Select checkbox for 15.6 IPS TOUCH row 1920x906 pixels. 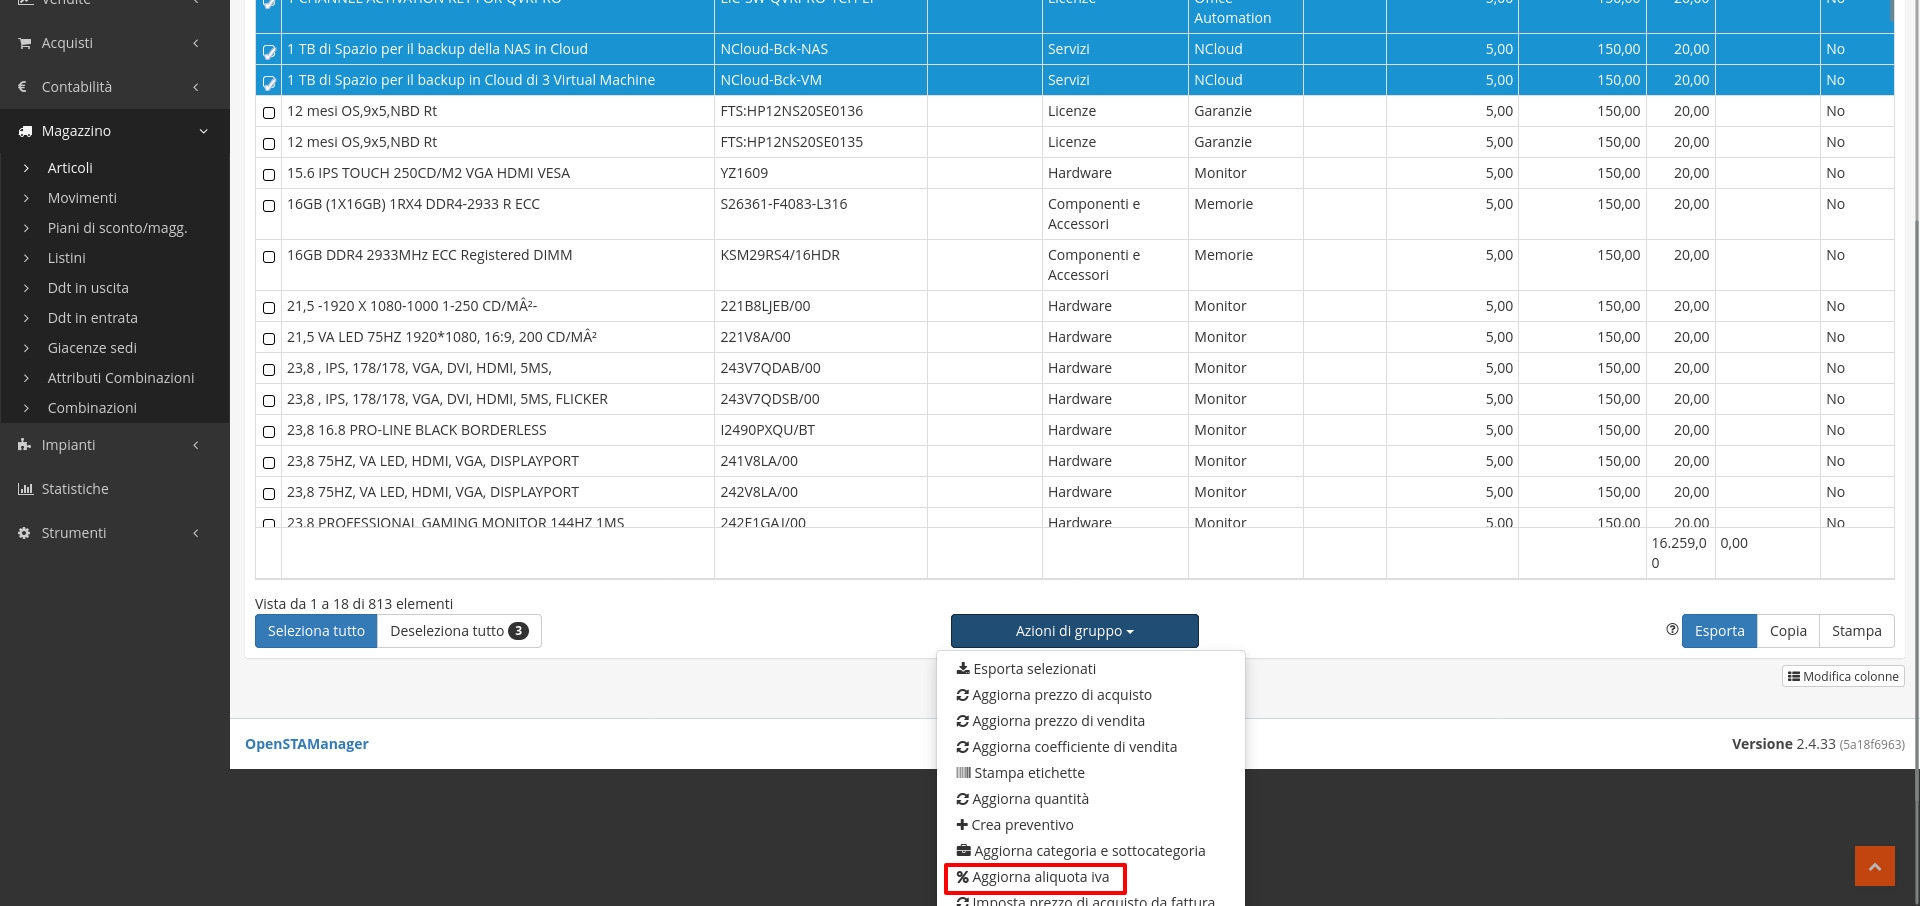269,175
